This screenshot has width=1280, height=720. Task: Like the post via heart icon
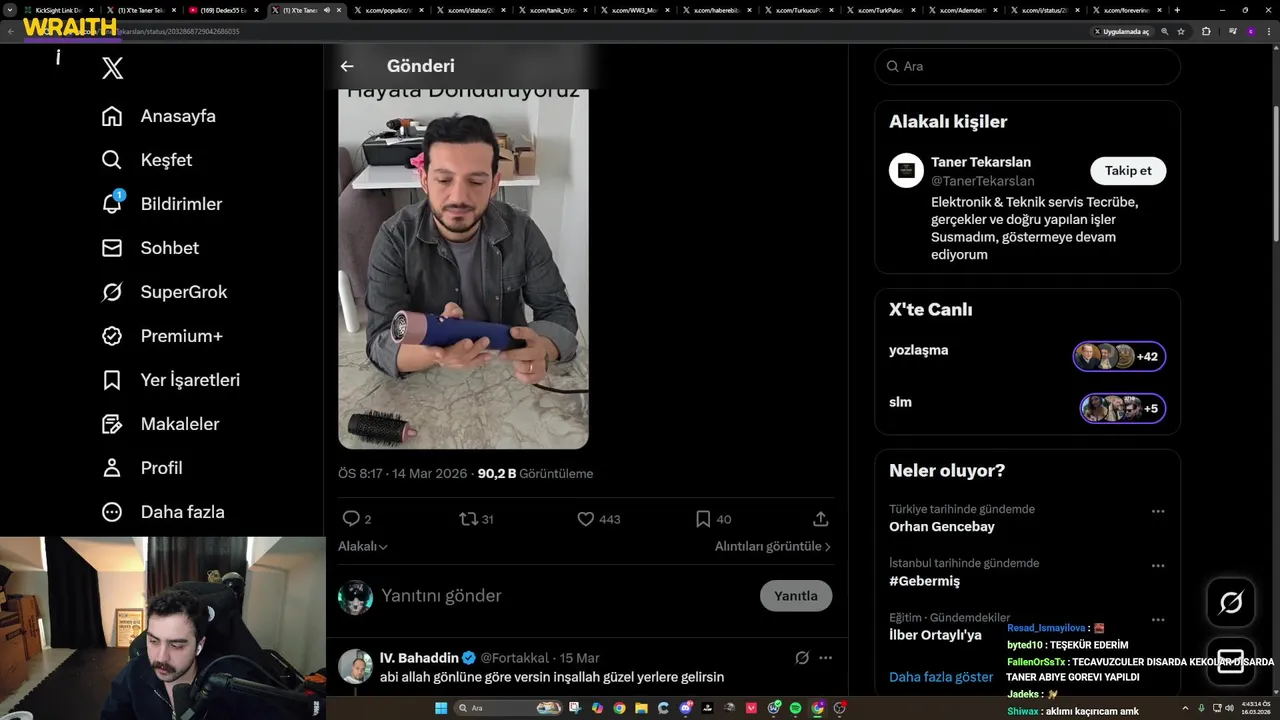586,519
